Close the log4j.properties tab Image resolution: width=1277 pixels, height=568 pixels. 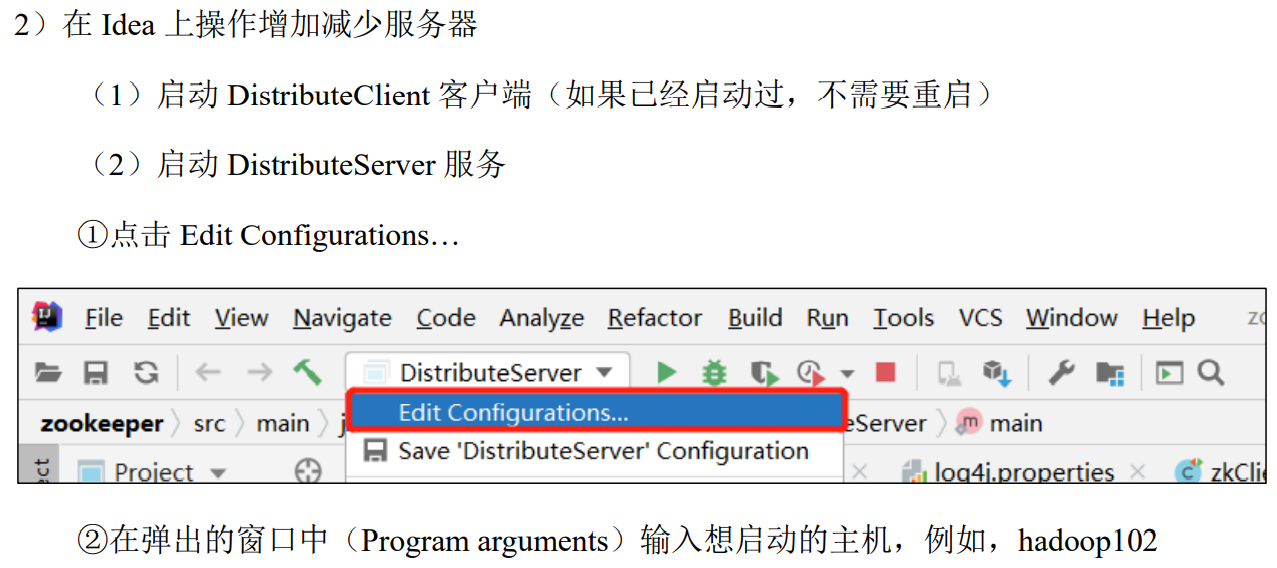[x=1136, y=472]
